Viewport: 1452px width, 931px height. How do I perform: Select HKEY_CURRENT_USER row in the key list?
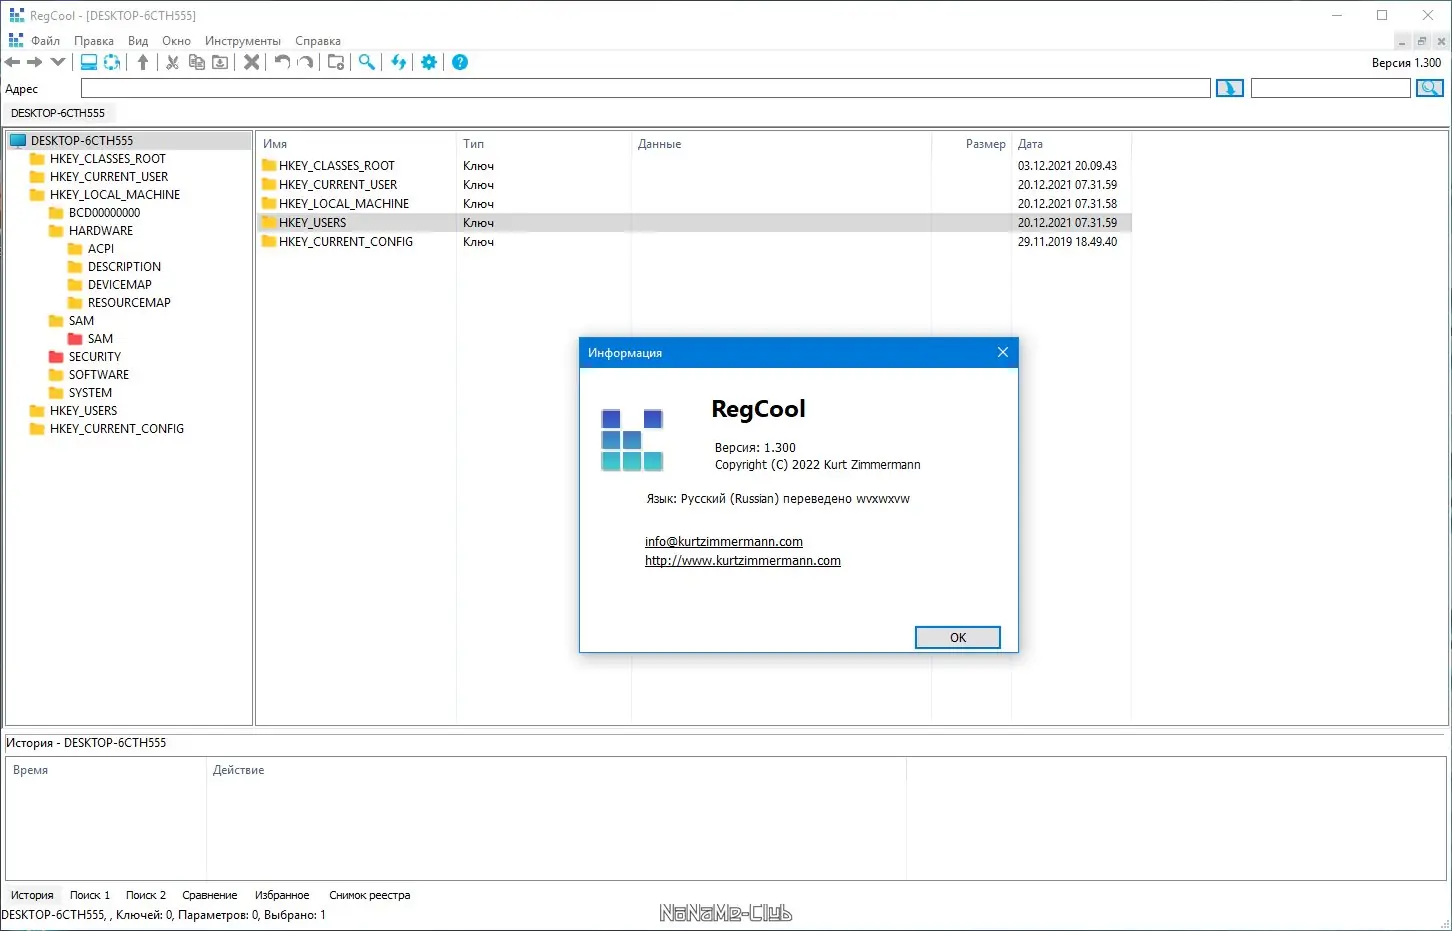[694, 185]
